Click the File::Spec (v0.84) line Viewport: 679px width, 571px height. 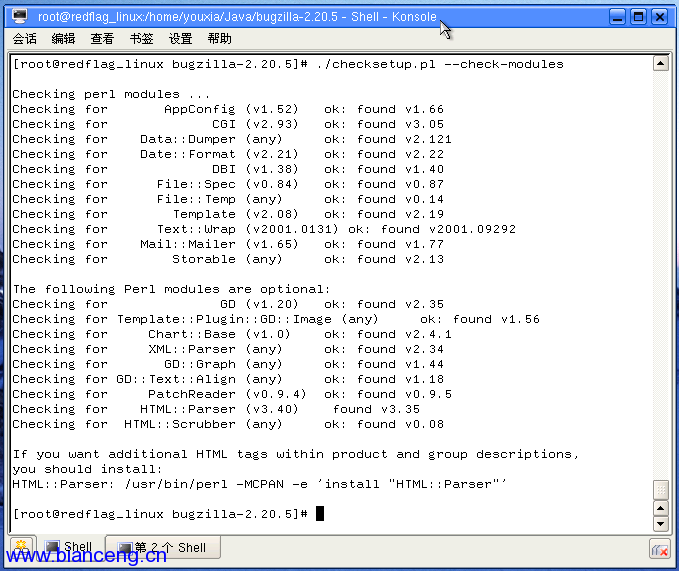[228, 184]
